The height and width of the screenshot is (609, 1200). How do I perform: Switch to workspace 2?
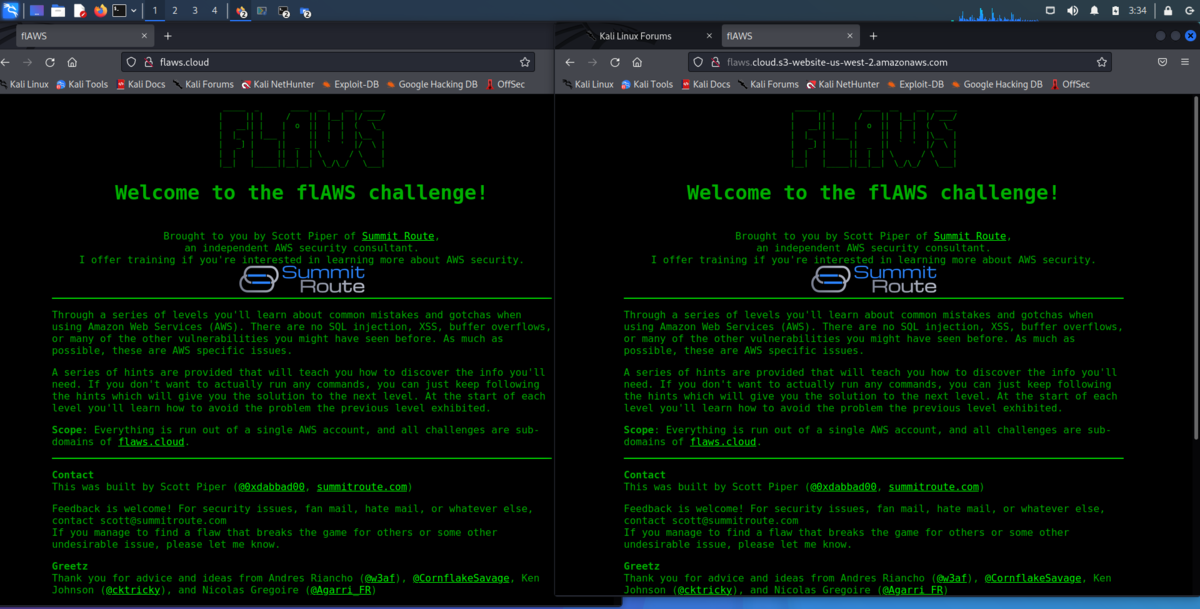pyautogui.click(x=175, y=11)
